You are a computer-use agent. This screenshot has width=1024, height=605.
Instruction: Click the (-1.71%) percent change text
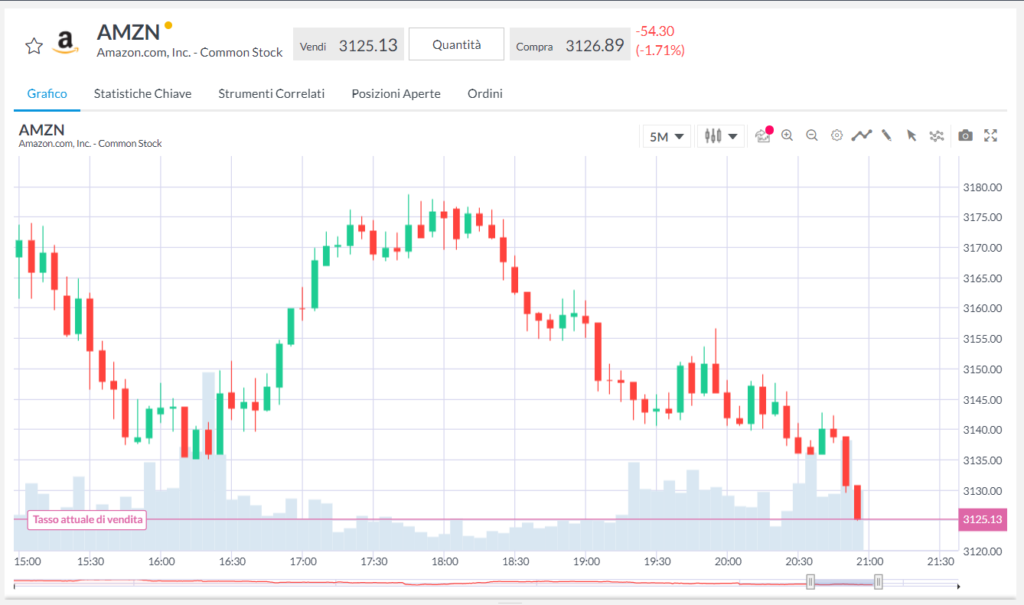[660, 50]
